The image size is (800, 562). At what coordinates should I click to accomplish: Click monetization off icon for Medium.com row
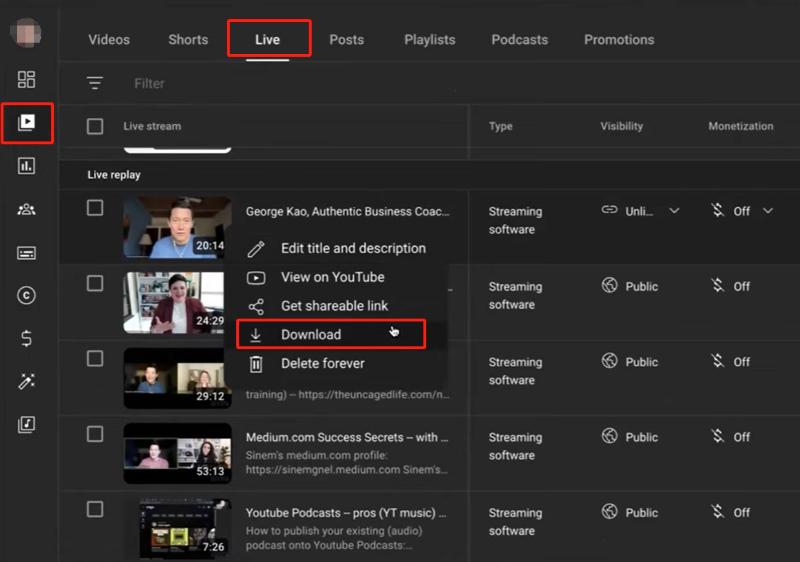pos(718,436)
